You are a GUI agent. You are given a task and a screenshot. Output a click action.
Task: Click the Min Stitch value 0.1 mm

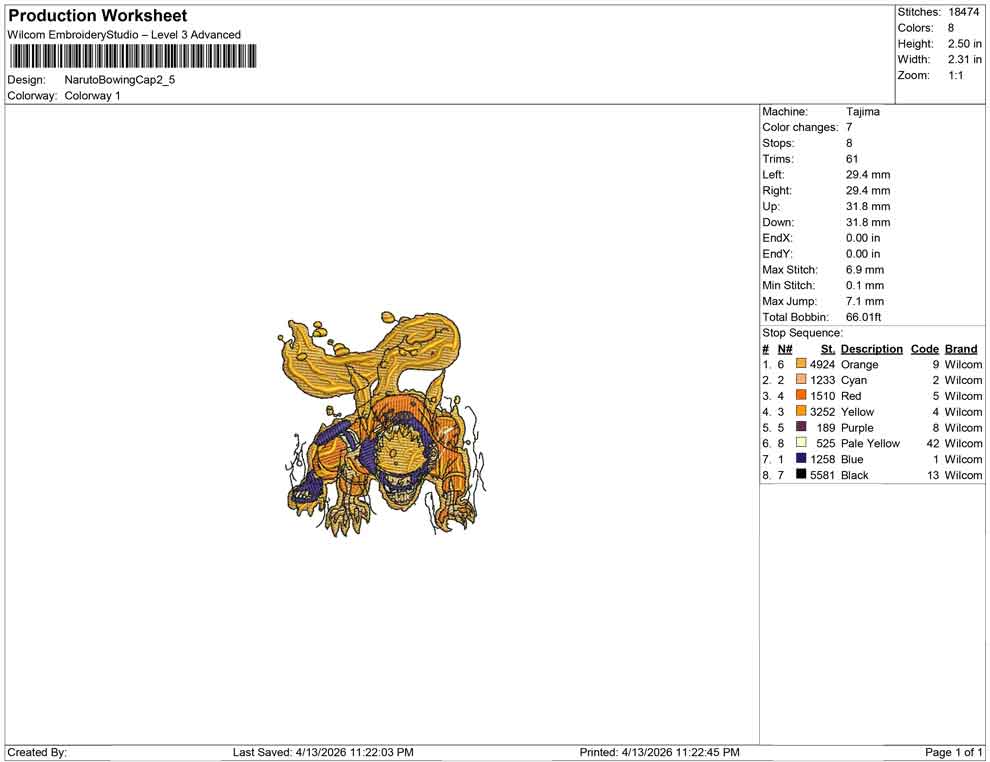click(x=865, y=285)
